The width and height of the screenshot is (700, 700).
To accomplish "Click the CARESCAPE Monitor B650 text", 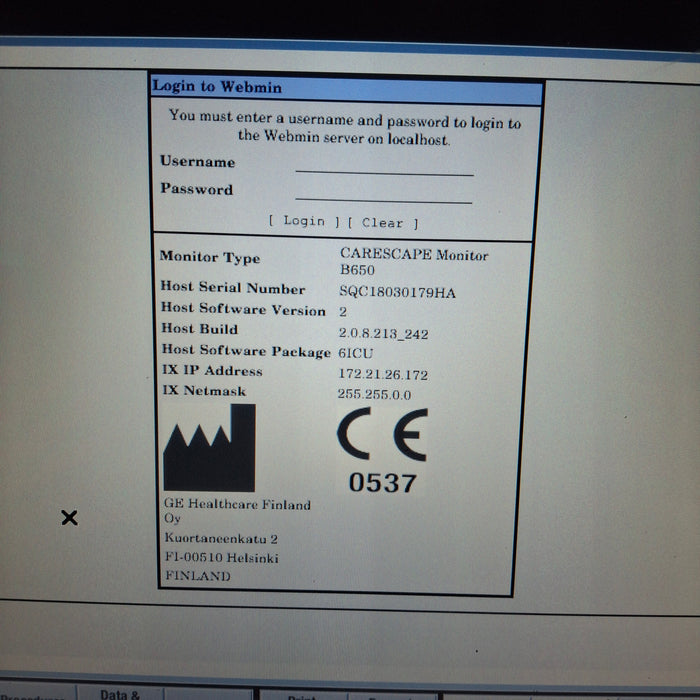I will pyautogui.click(x=413, y=262).
